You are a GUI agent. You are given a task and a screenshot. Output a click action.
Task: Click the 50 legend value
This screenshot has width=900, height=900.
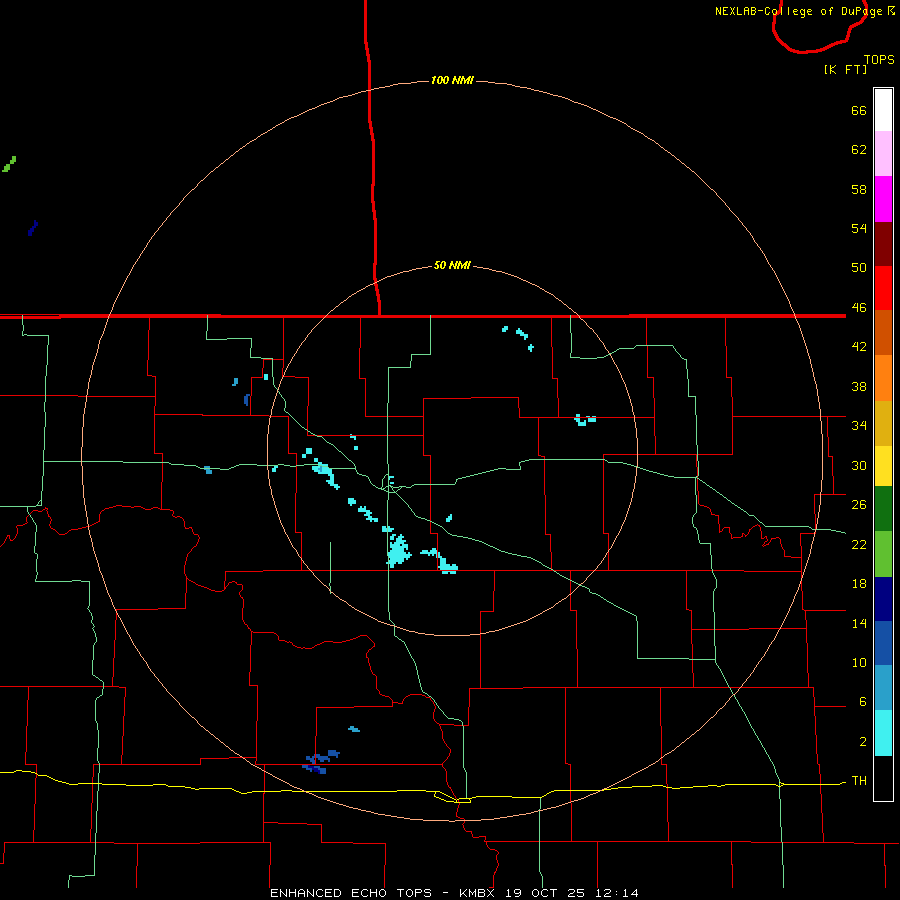859,268
